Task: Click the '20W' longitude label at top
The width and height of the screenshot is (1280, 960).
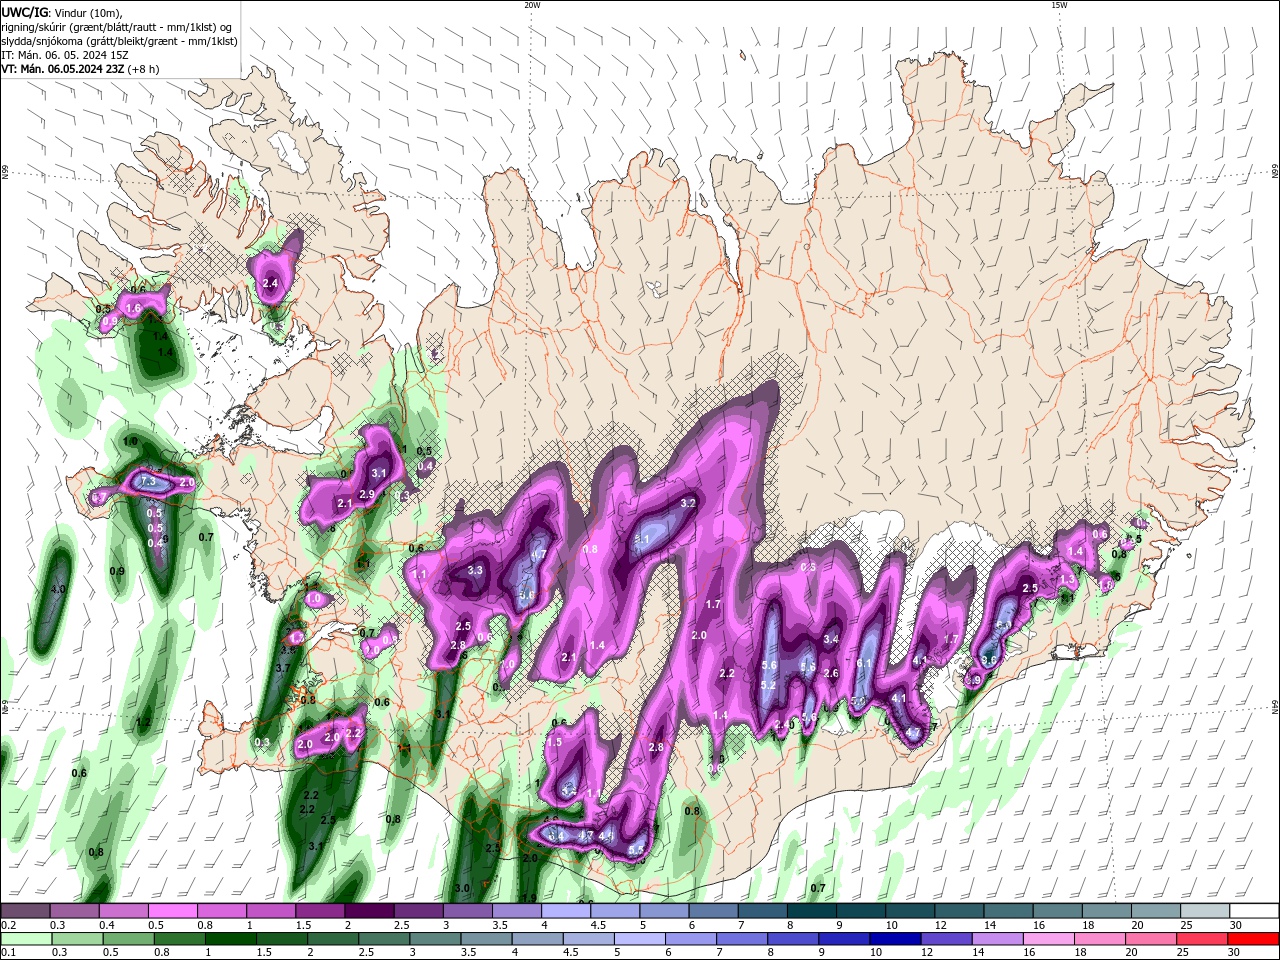Action: point(532,5)
